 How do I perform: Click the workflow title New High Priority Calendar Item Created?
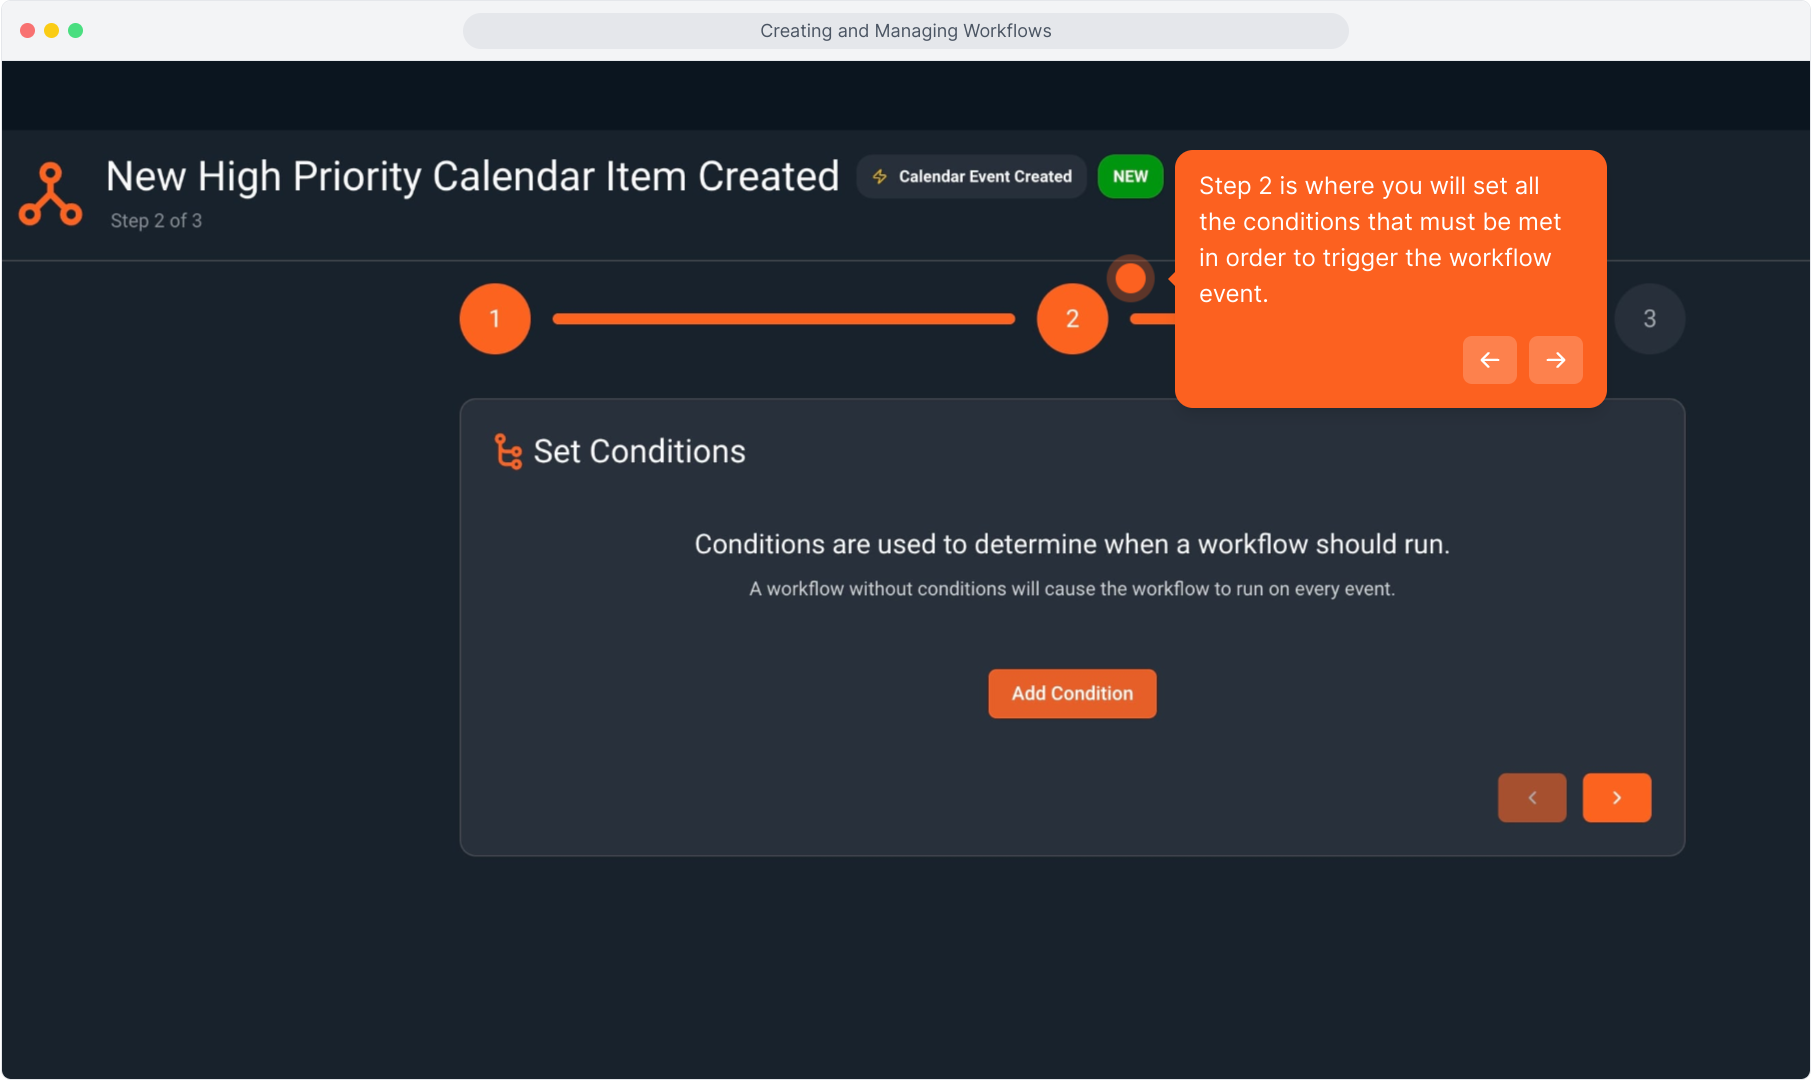[472, 177]
